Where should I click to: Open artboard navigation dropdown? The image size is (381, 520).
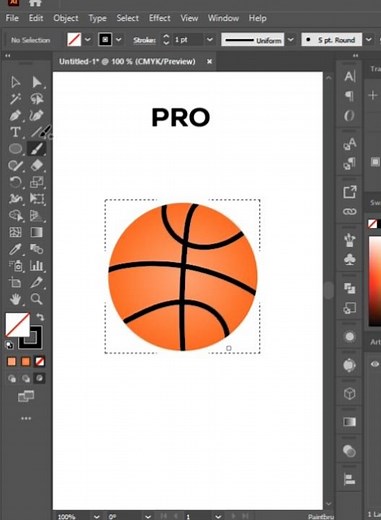[x=218, y=516]
